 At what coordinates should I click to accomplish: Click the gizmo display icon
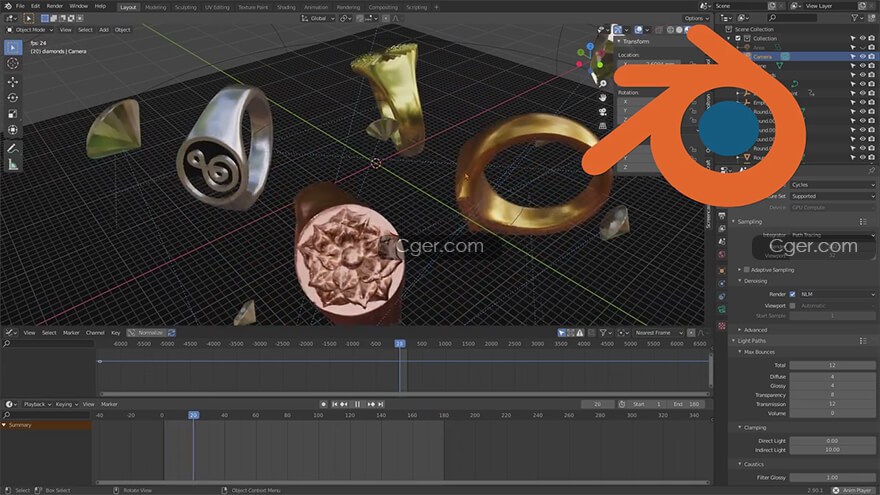pos(616,30)
